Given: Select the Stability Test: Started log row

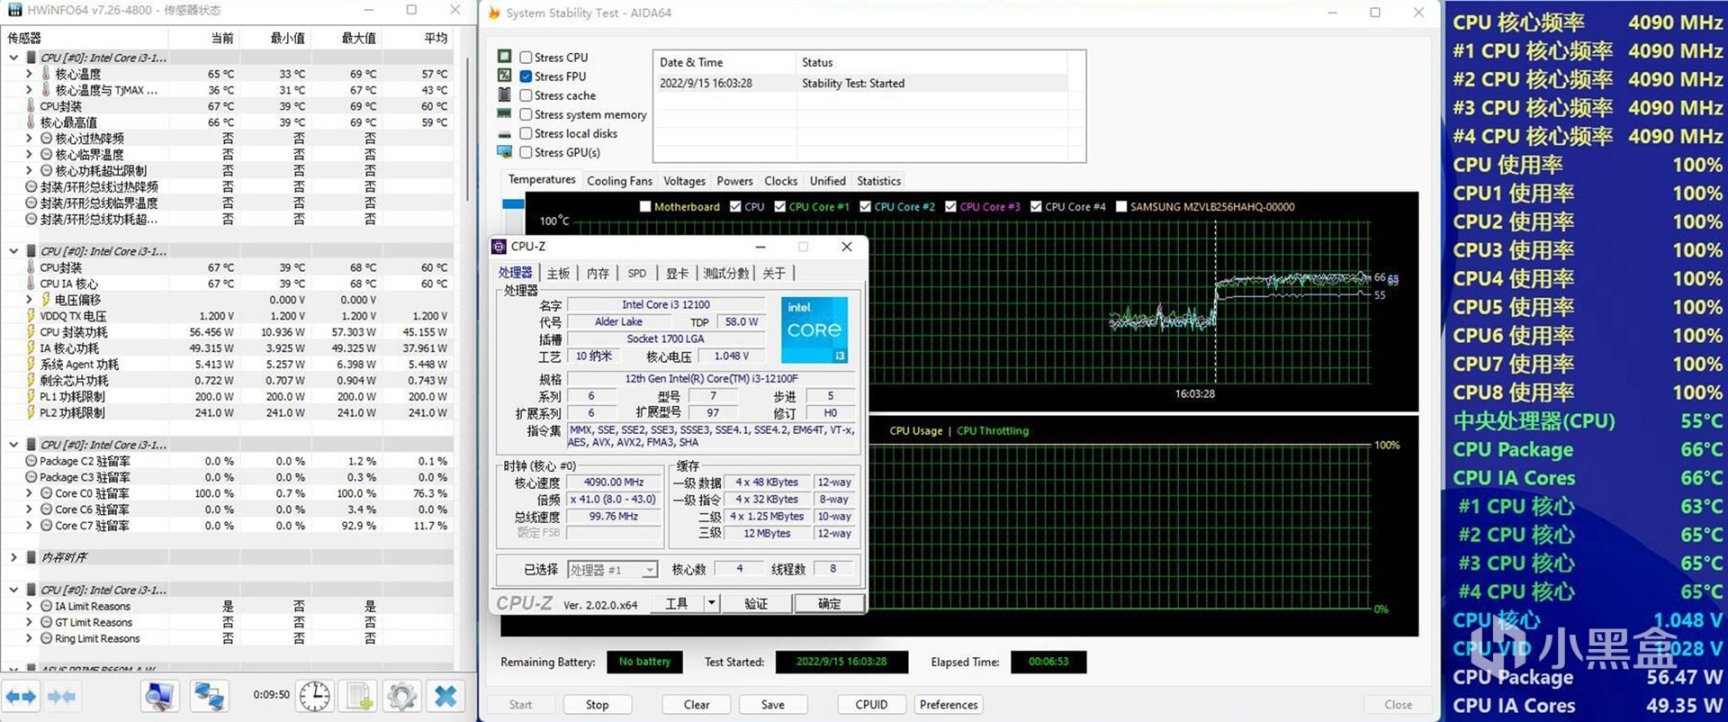Looking at the screenshot, I should click(861, 84).
